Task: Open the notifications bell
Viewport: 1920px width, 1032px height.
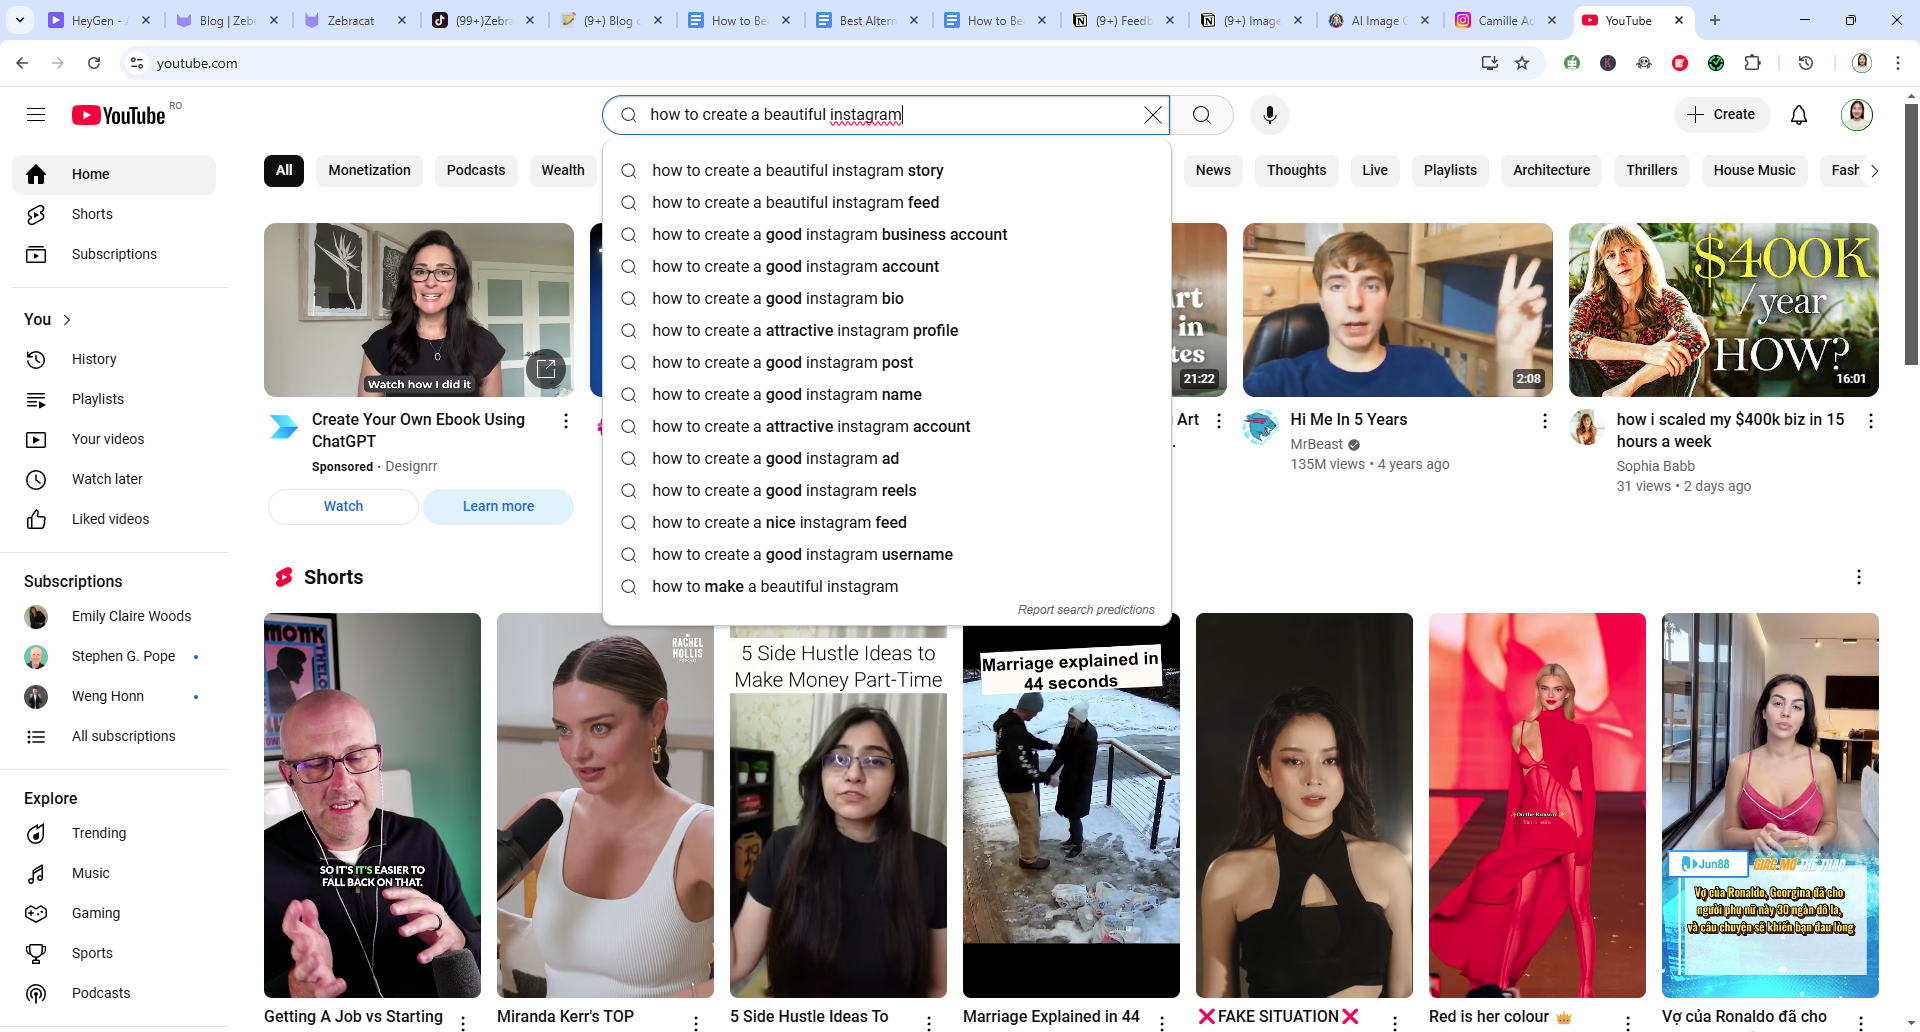Action: 1799,115
